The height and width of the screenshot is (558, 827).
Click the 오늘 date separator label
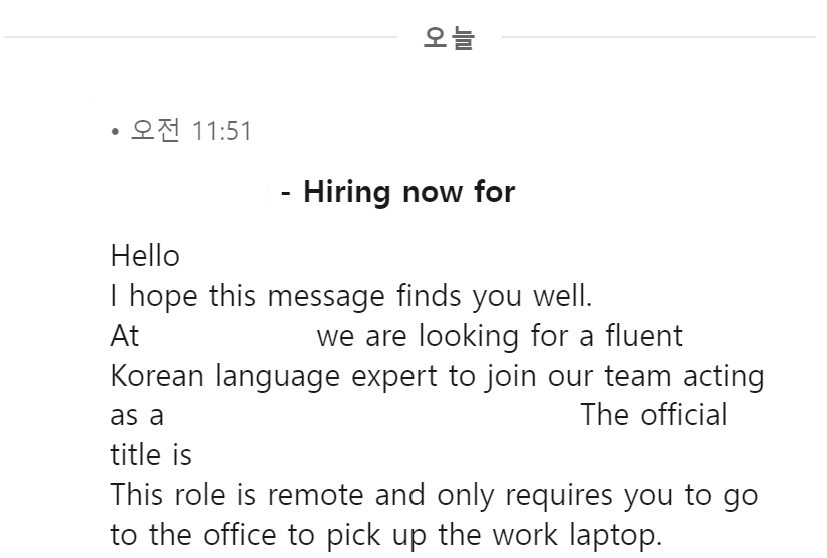[449, 37]
